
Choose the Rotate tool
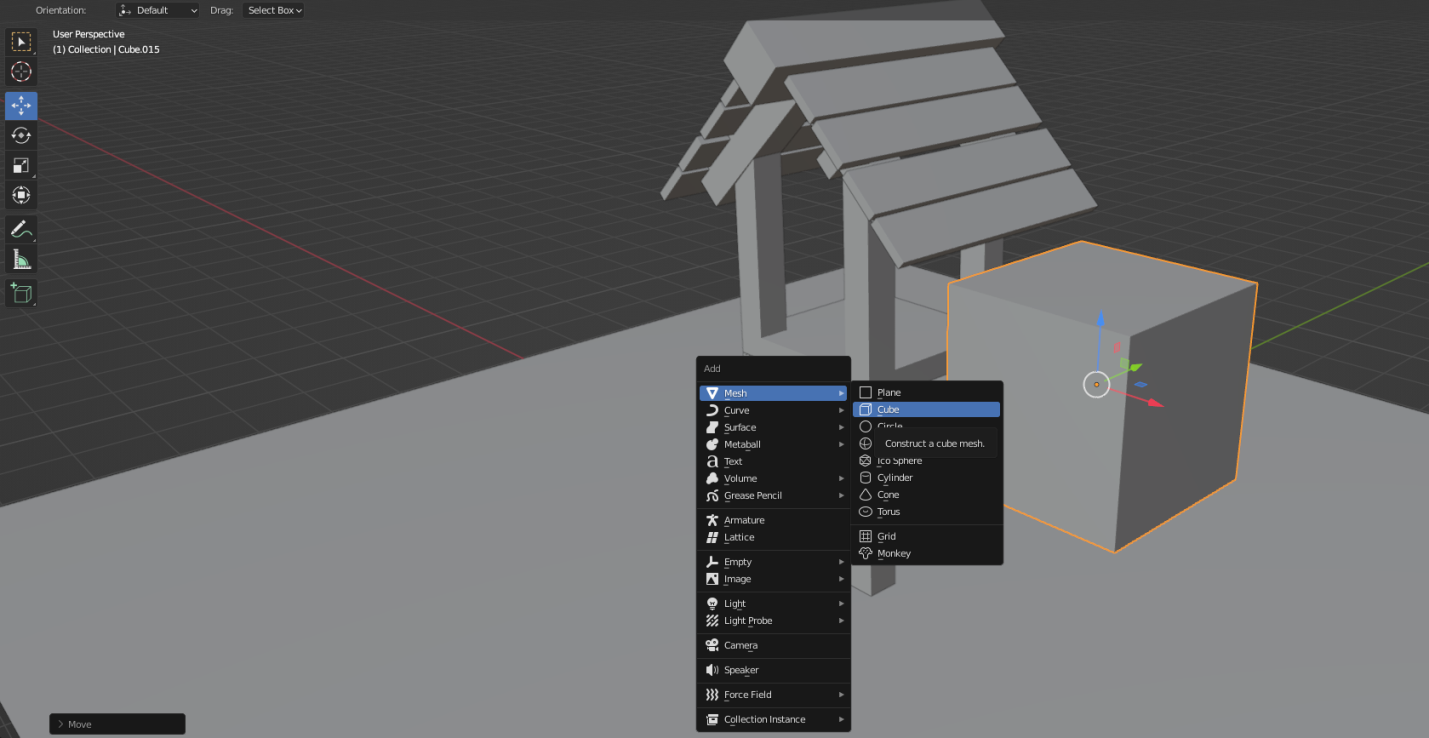21,136
